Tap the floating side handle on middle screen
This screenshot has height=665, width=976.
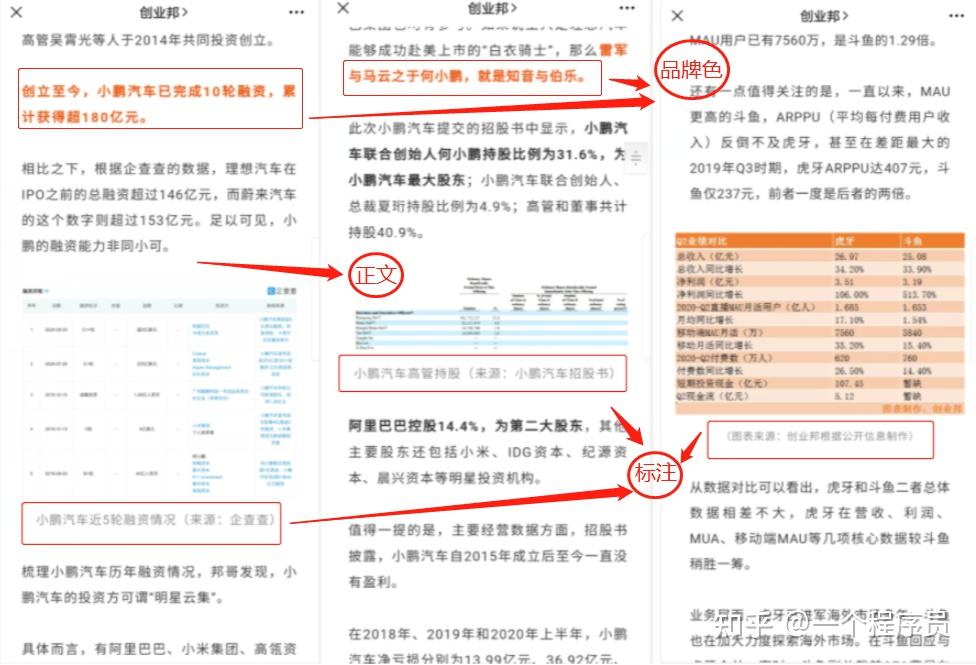click(636, 158)
